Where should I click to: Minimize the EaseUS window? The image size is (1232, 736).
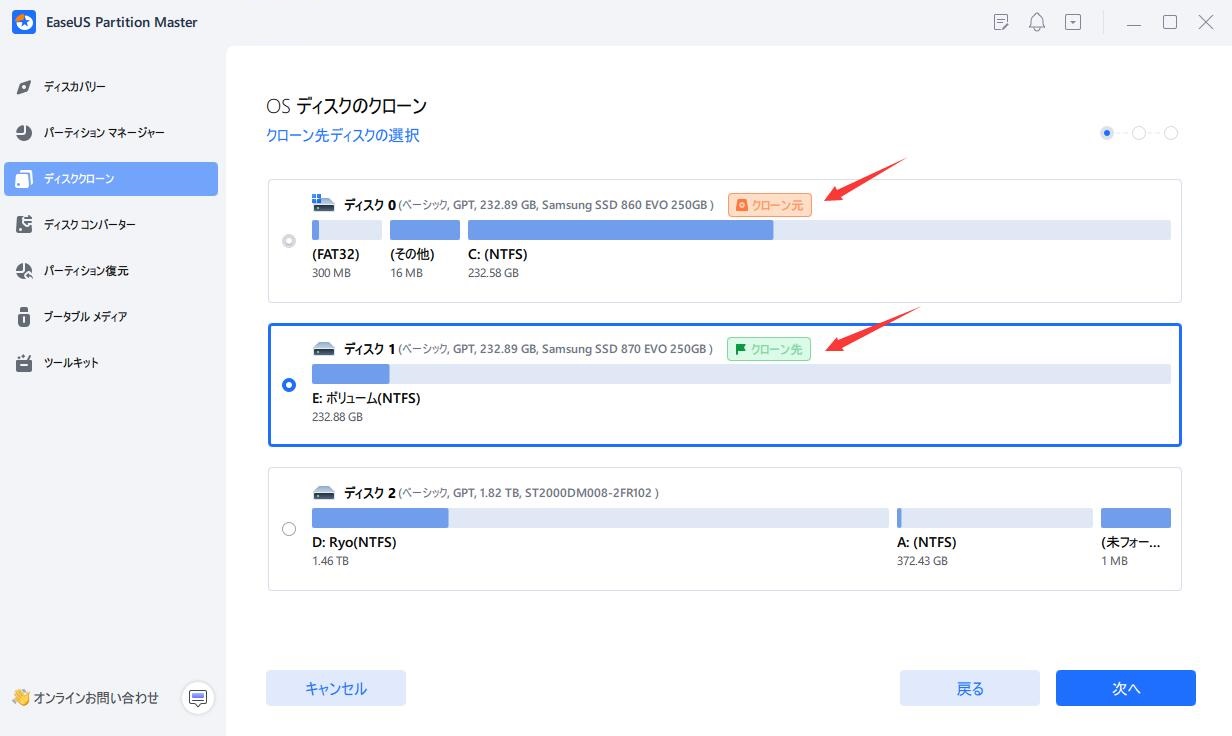[1134, 22]
